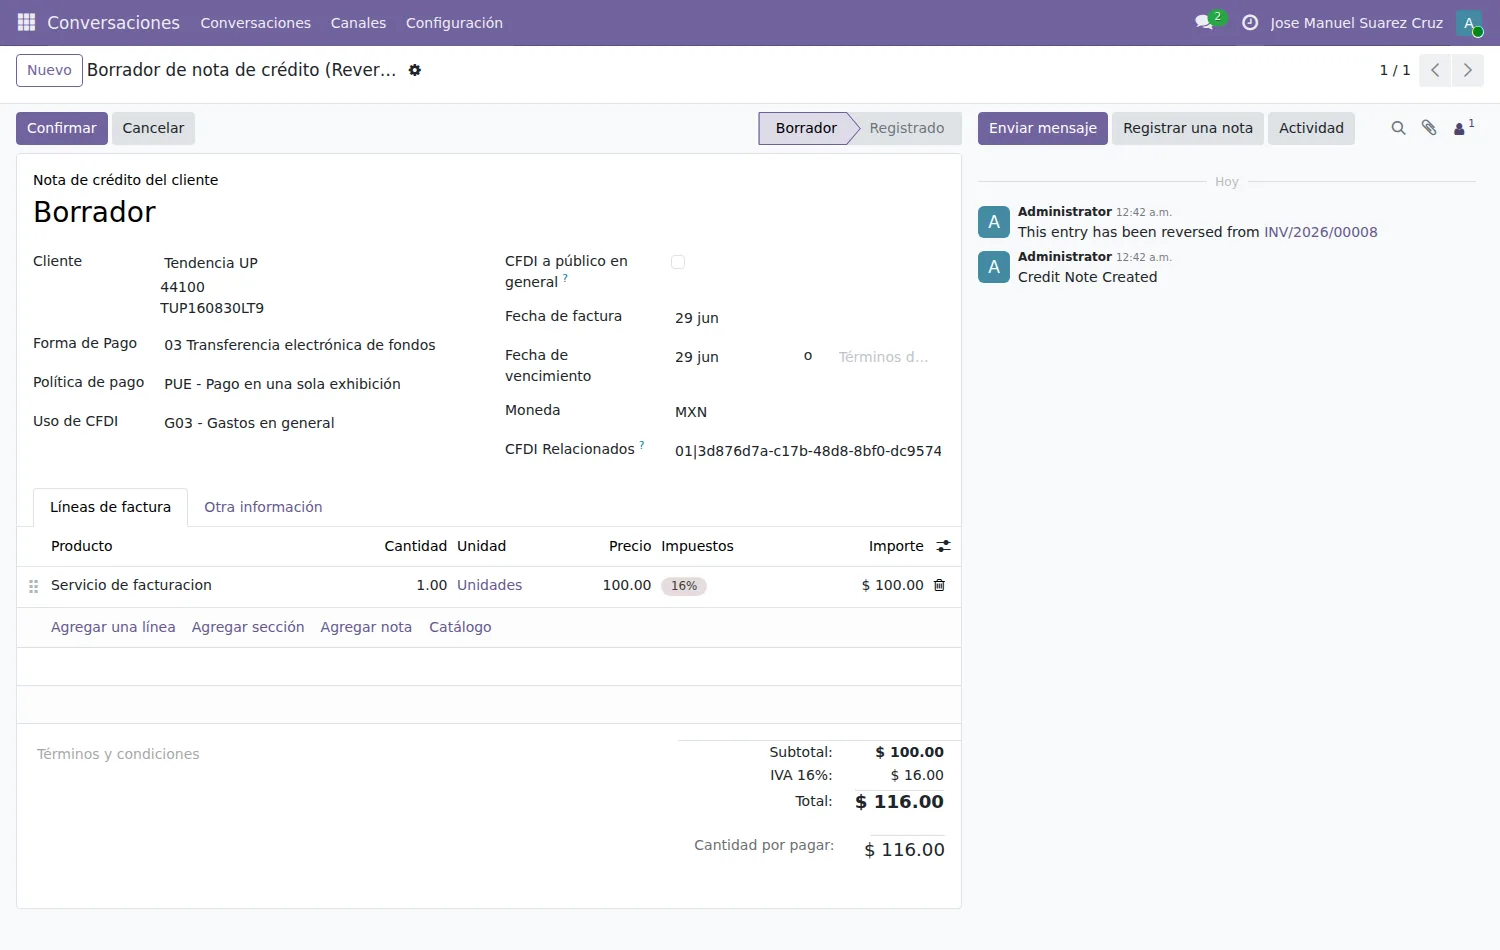The image size is (1500, 950).
Task: Click the Importe column header
Action: point(896,546)
